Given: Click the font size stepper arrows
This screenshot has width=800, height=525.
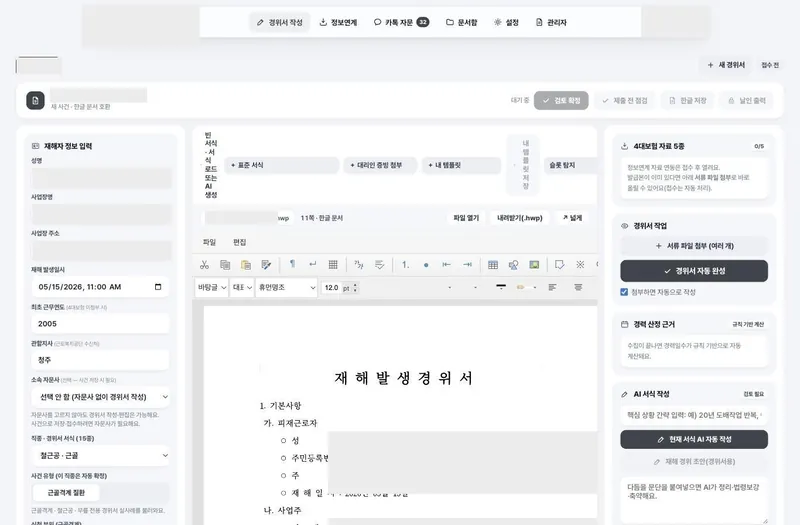Looking at the screenshot, I should 356,288.
